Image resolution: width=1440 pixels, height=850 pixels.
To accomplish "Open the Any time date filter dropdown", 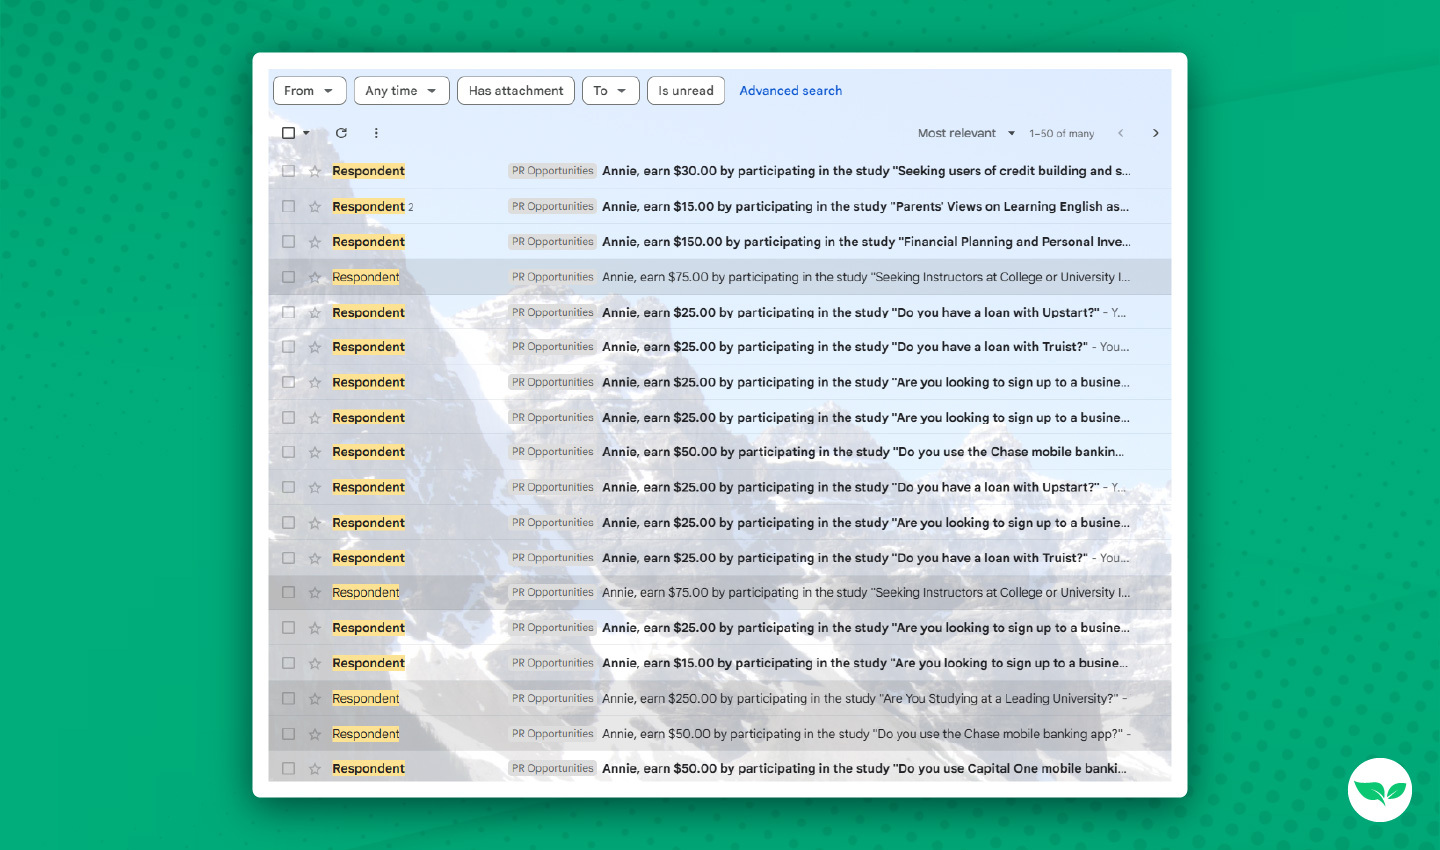I will coord(401,90).
